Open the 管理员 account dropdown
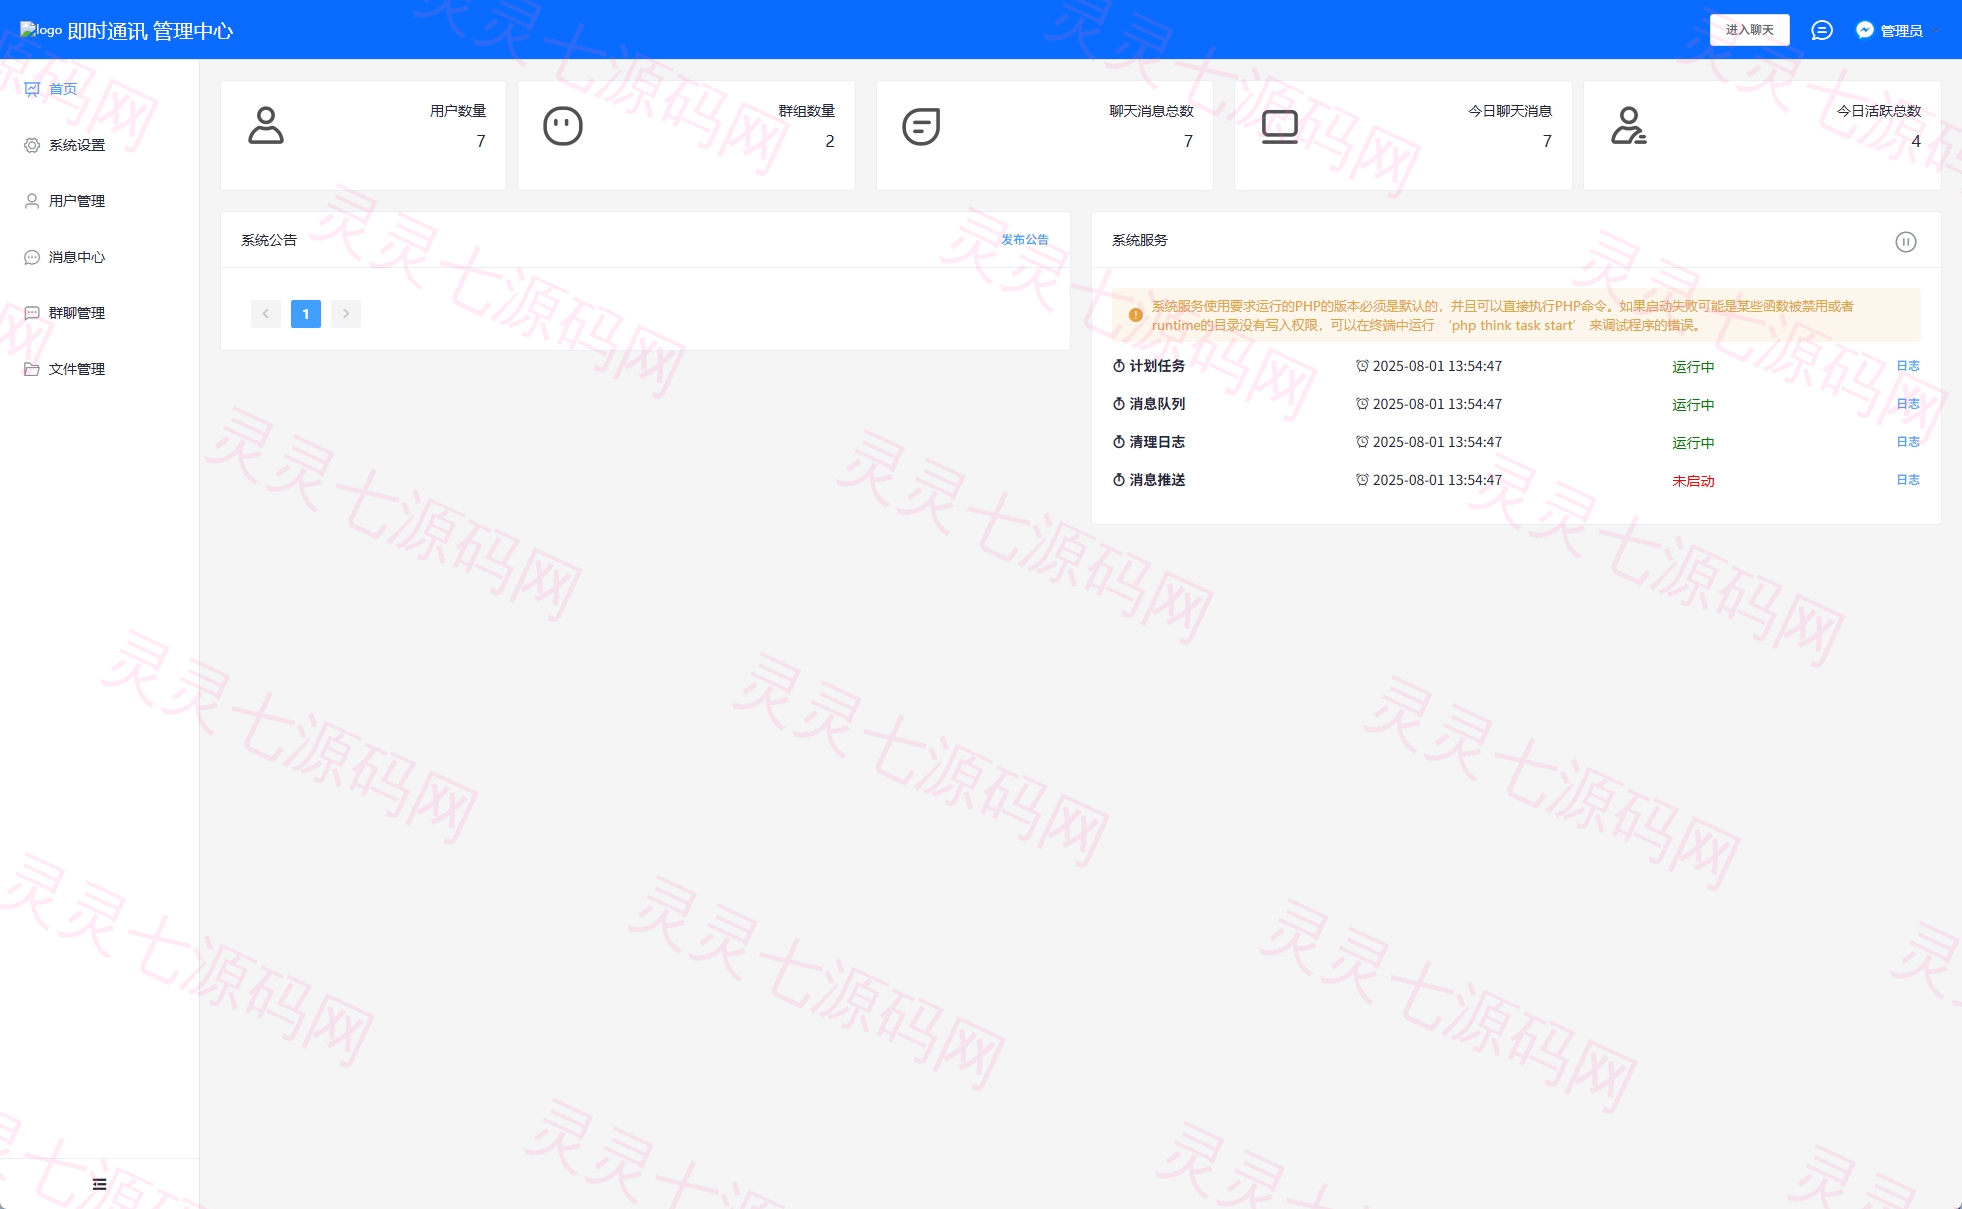 (1898, 30)
